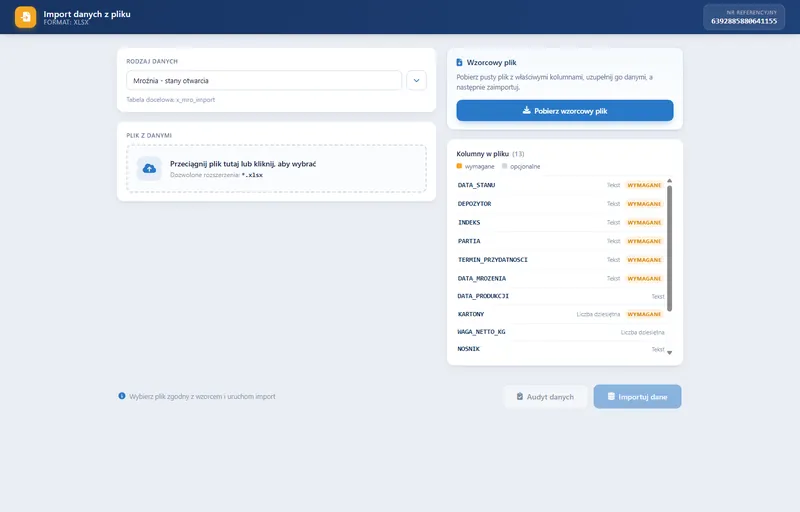
Task: Select the INDEKS column row
Action: pos(561,222)
